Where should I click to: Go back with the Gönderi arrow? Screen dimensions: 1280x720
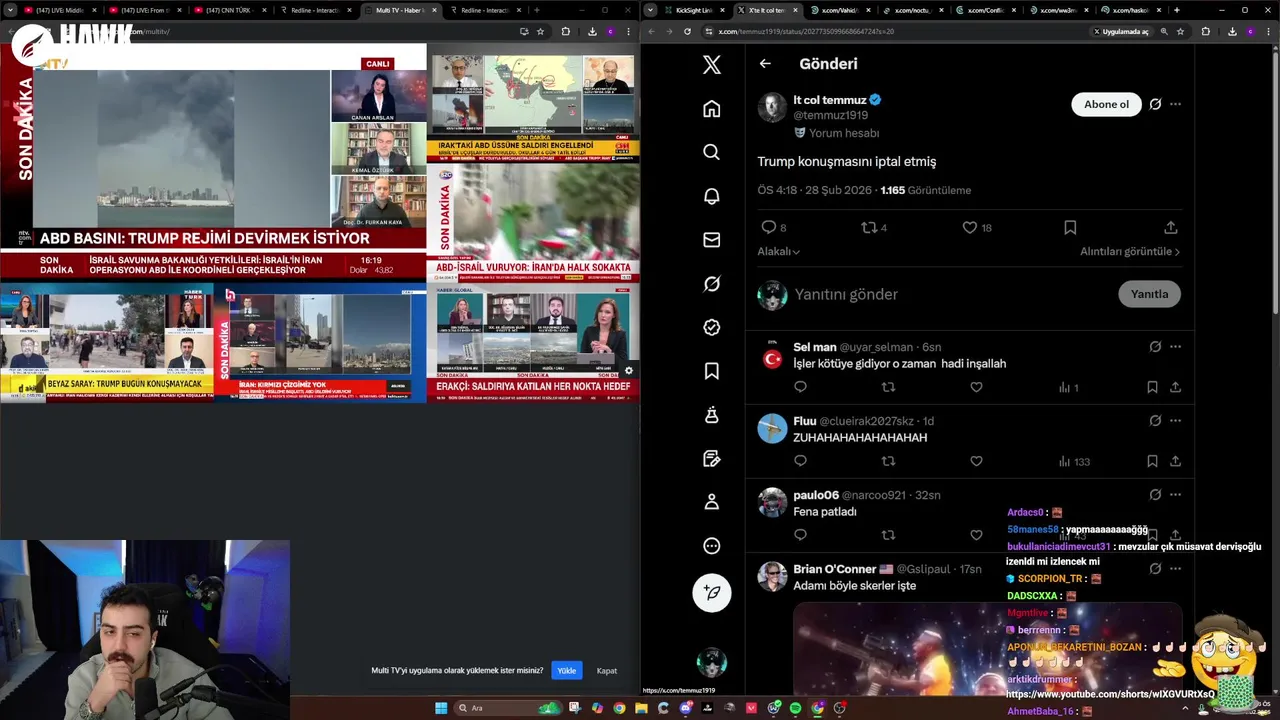point(765,64)
